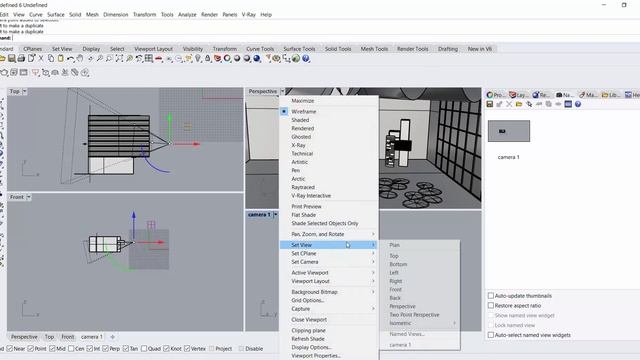Image resolution: width=640 pixels, height=360 pixels.
Task: Select the camera 1 named view thumbnail
Action: pos(509,131)
